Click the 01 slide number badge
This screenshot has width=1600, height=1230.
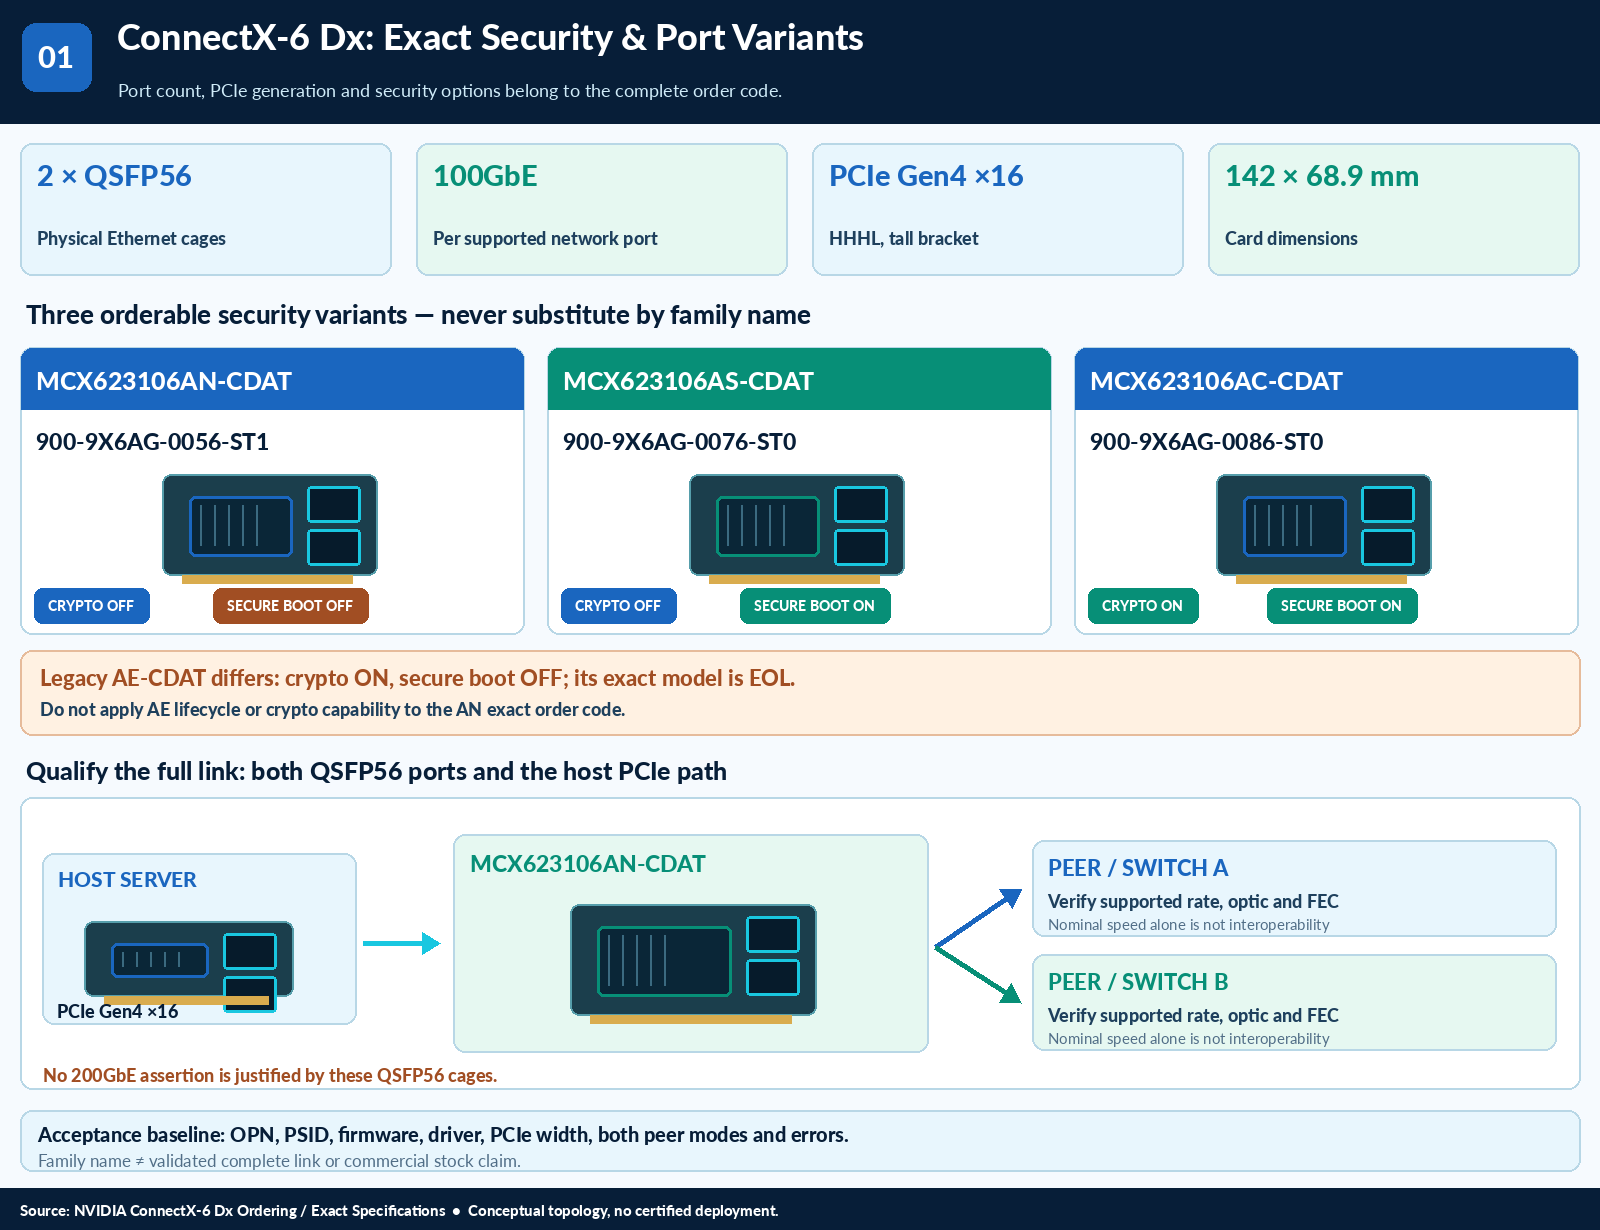(x=57, y=58)
